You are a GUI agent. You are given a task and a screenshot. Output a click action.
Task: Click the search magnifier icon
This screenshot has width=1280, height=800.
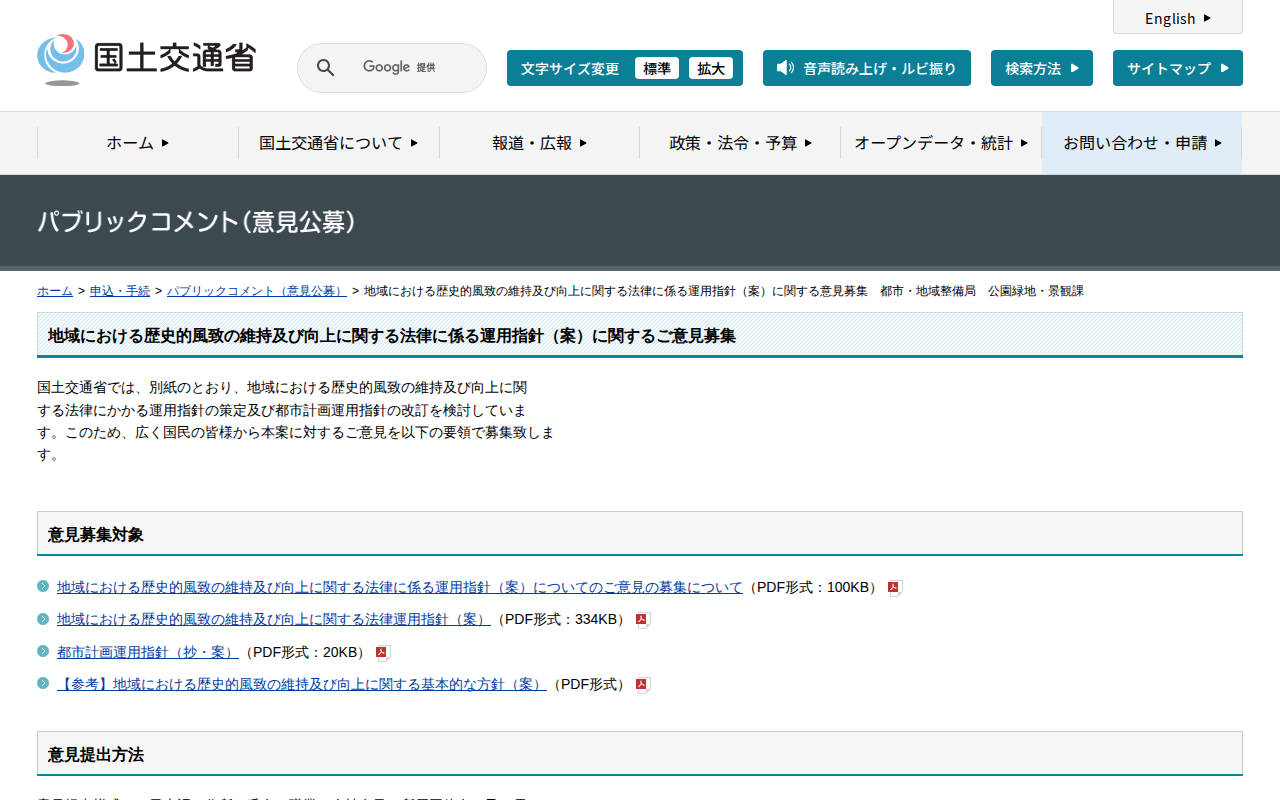pyautogui.click(x=325, y=68)
